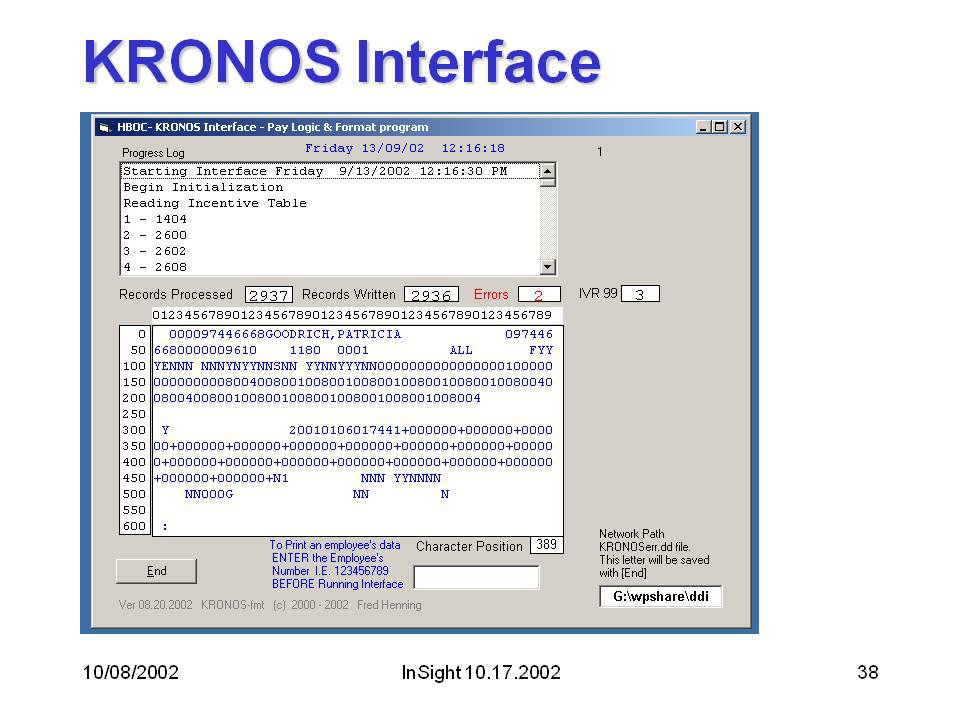Maximize the KRONOS Interface window

point(720,127)
